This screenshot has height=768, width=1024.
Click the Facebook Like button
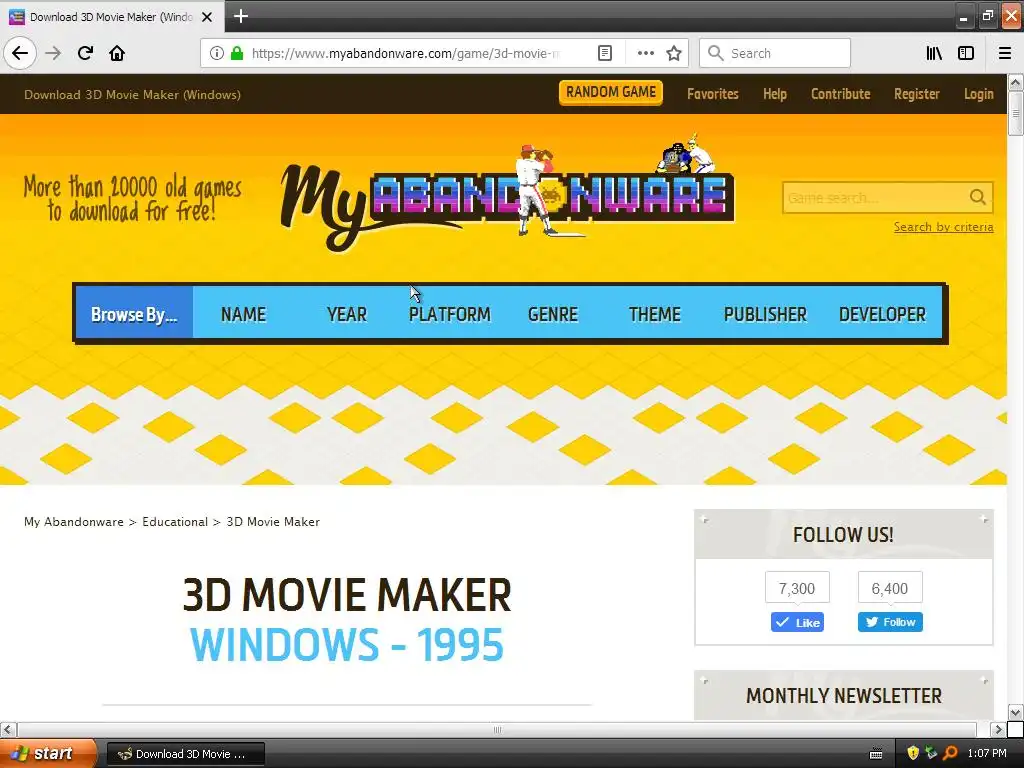(797, 622)
